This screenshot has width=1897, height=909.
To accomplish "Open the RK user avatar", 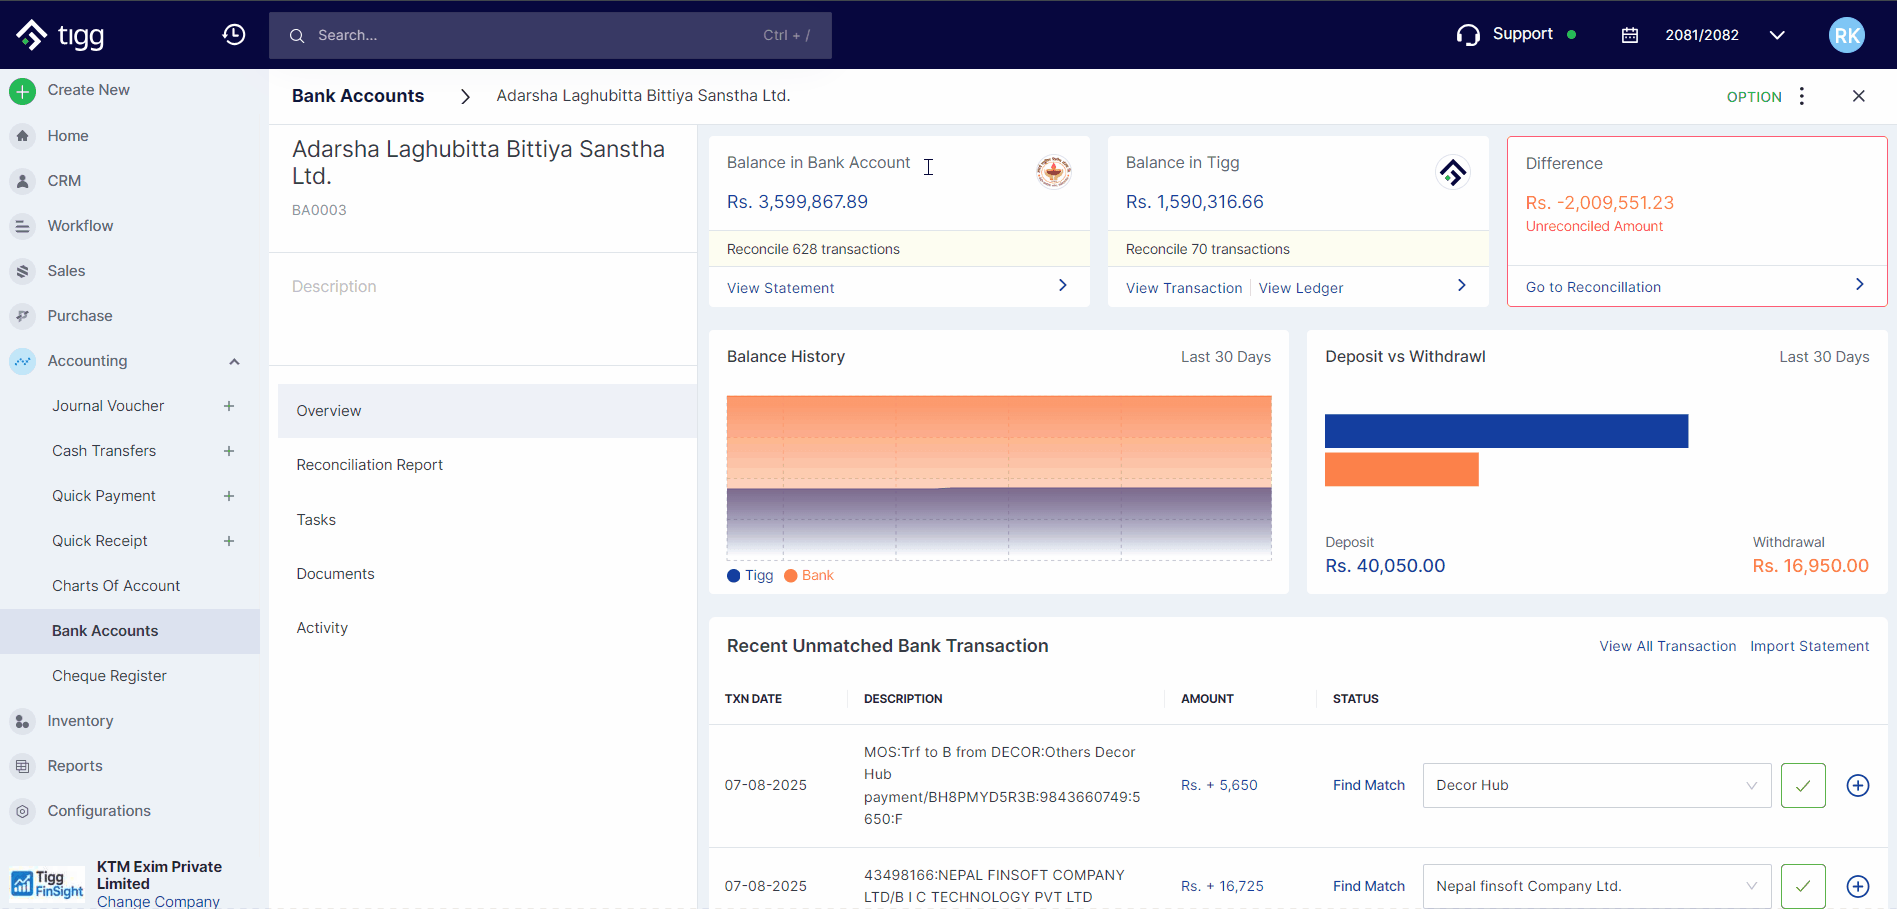I will point(1847,35).
